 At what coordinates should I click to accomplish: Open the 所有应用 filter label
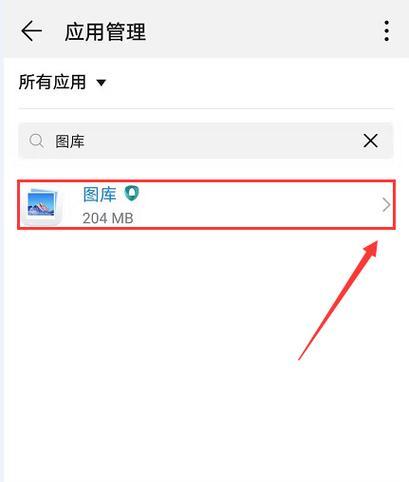pos(53,82)
